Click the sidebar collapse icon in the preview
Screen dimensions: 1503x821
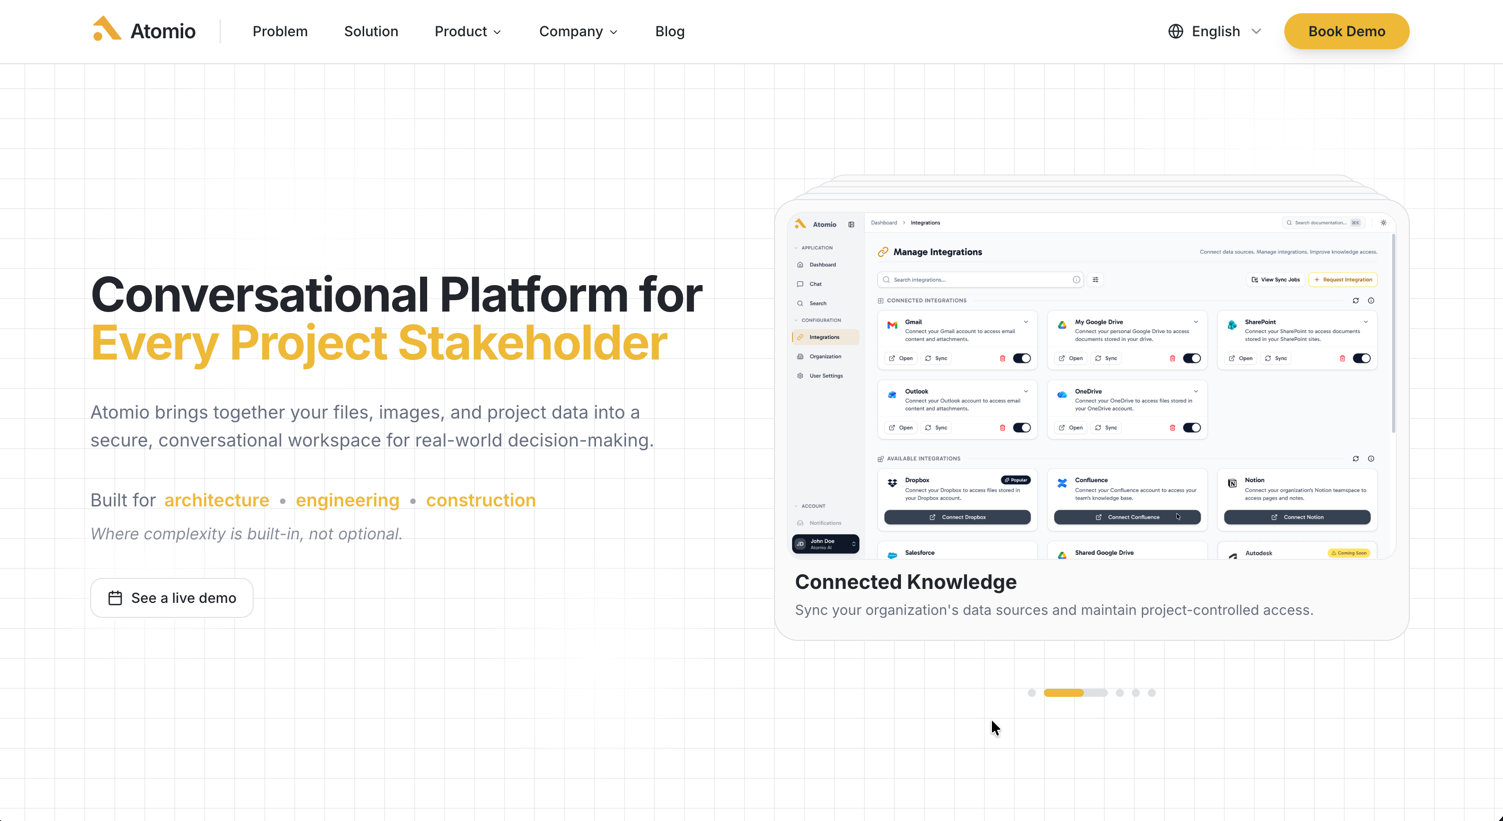tap(851, 224)
